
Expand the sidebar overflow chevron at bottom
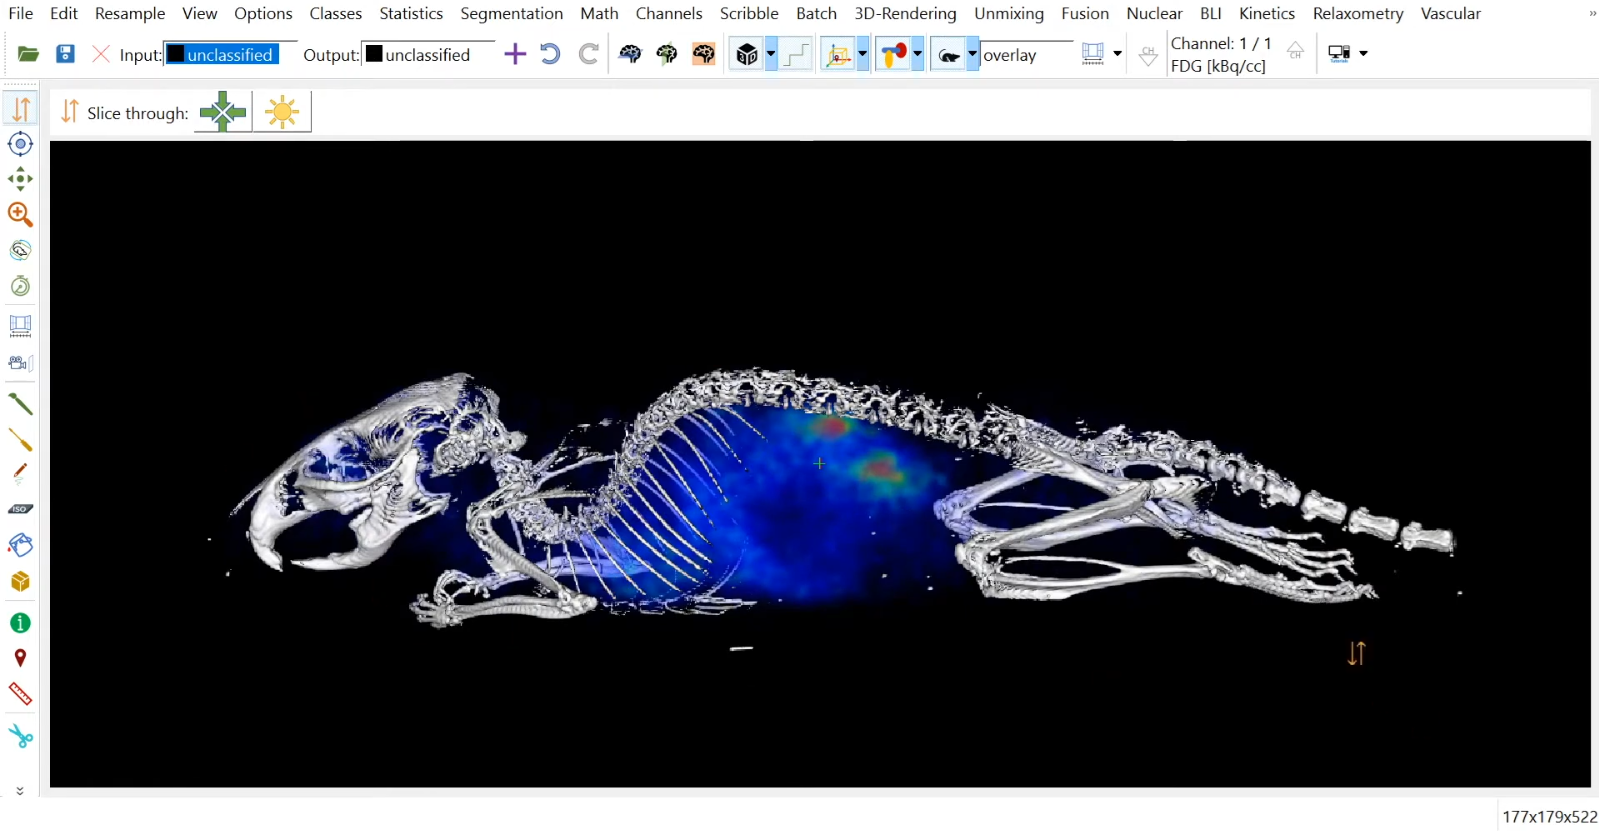pos(20,791)
